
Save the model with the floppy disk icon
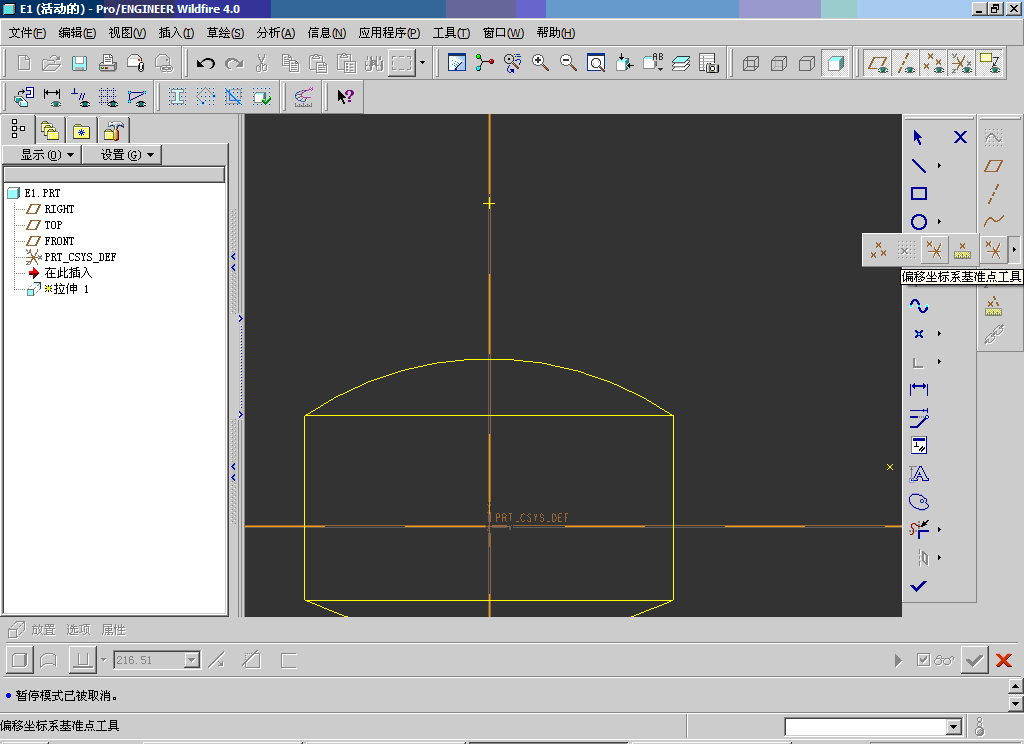80,63
